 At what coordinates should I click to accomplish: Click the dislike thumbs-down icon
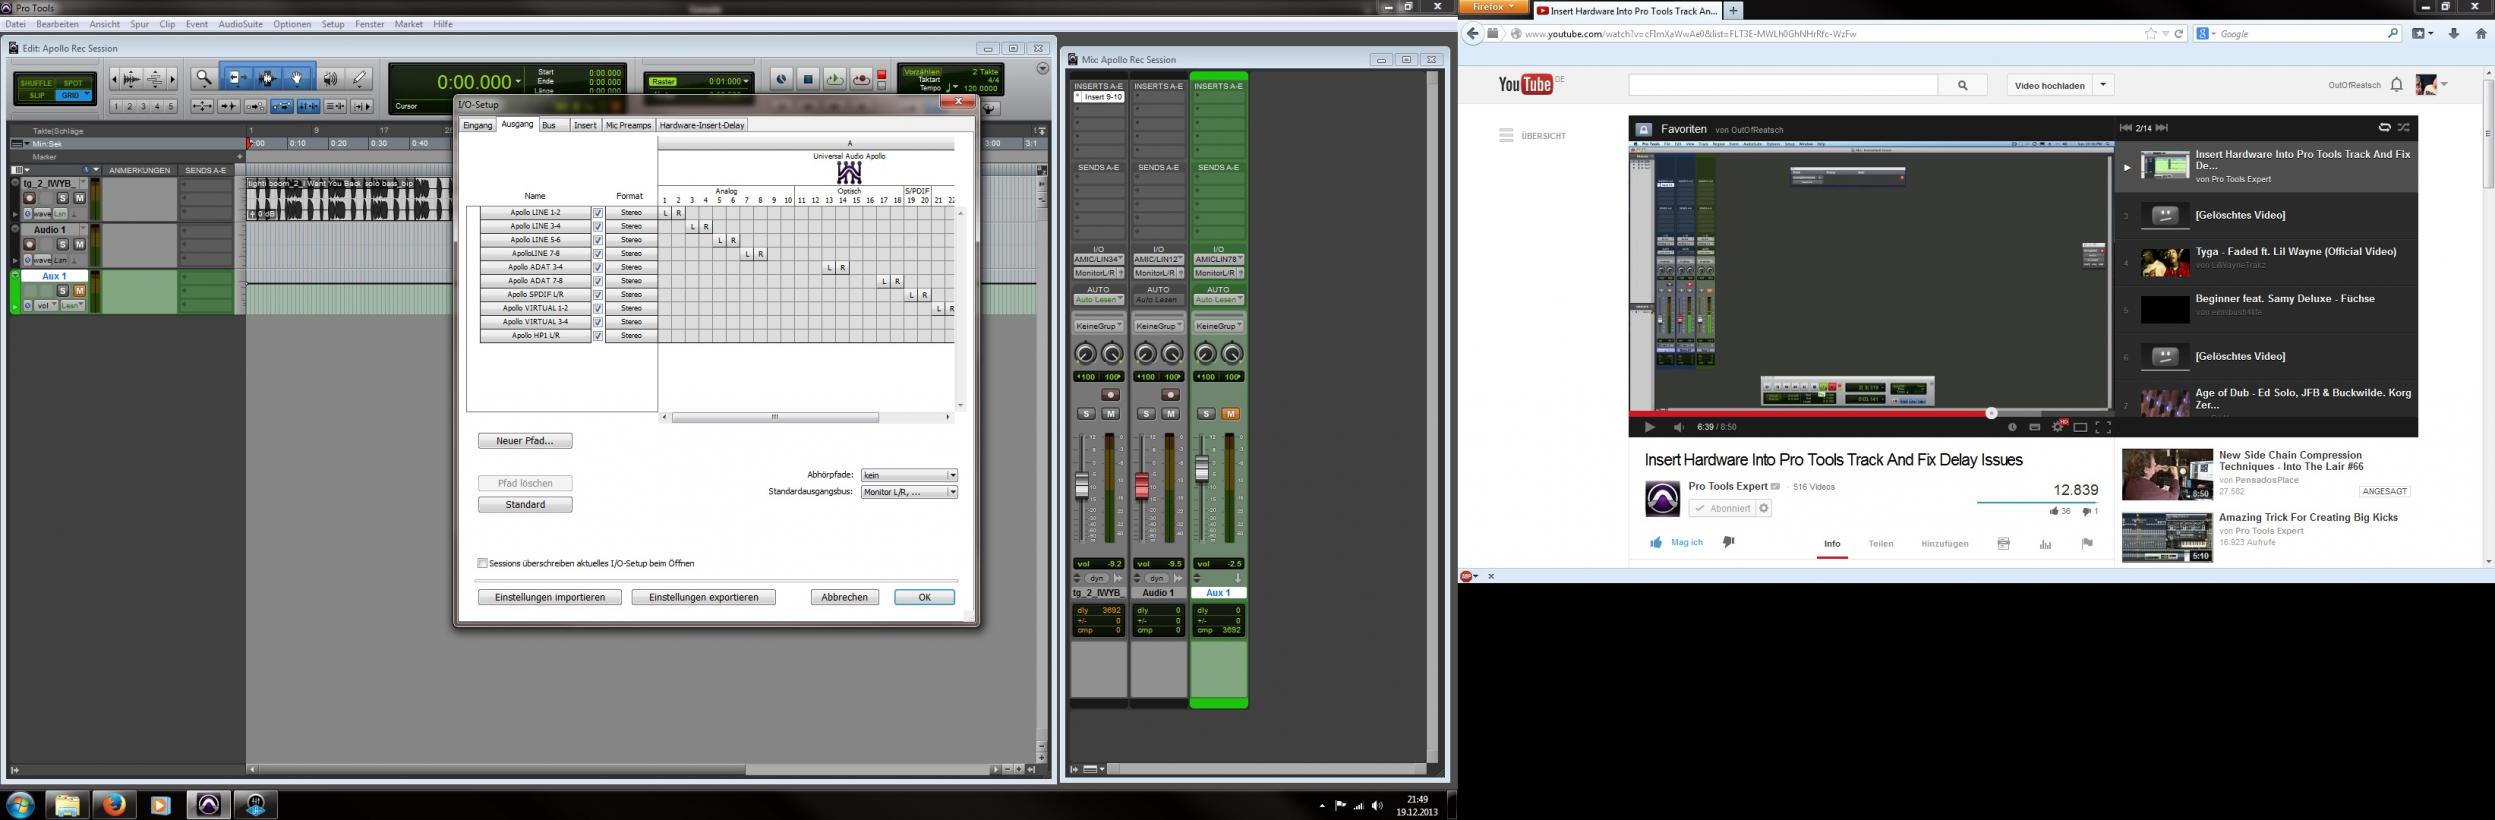[1729, 542]
